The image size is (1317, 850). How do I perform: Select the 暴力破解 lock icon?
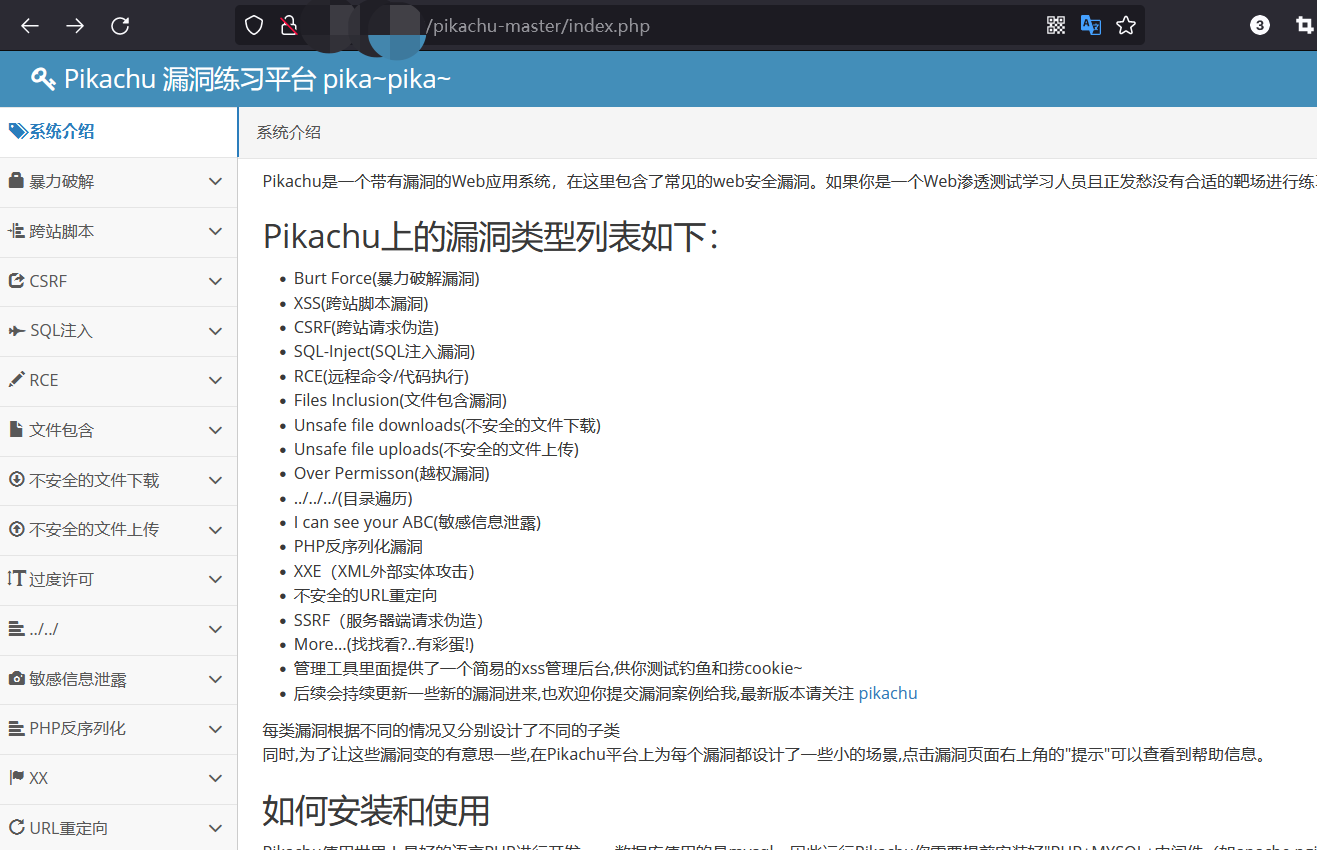coord(15,181)
